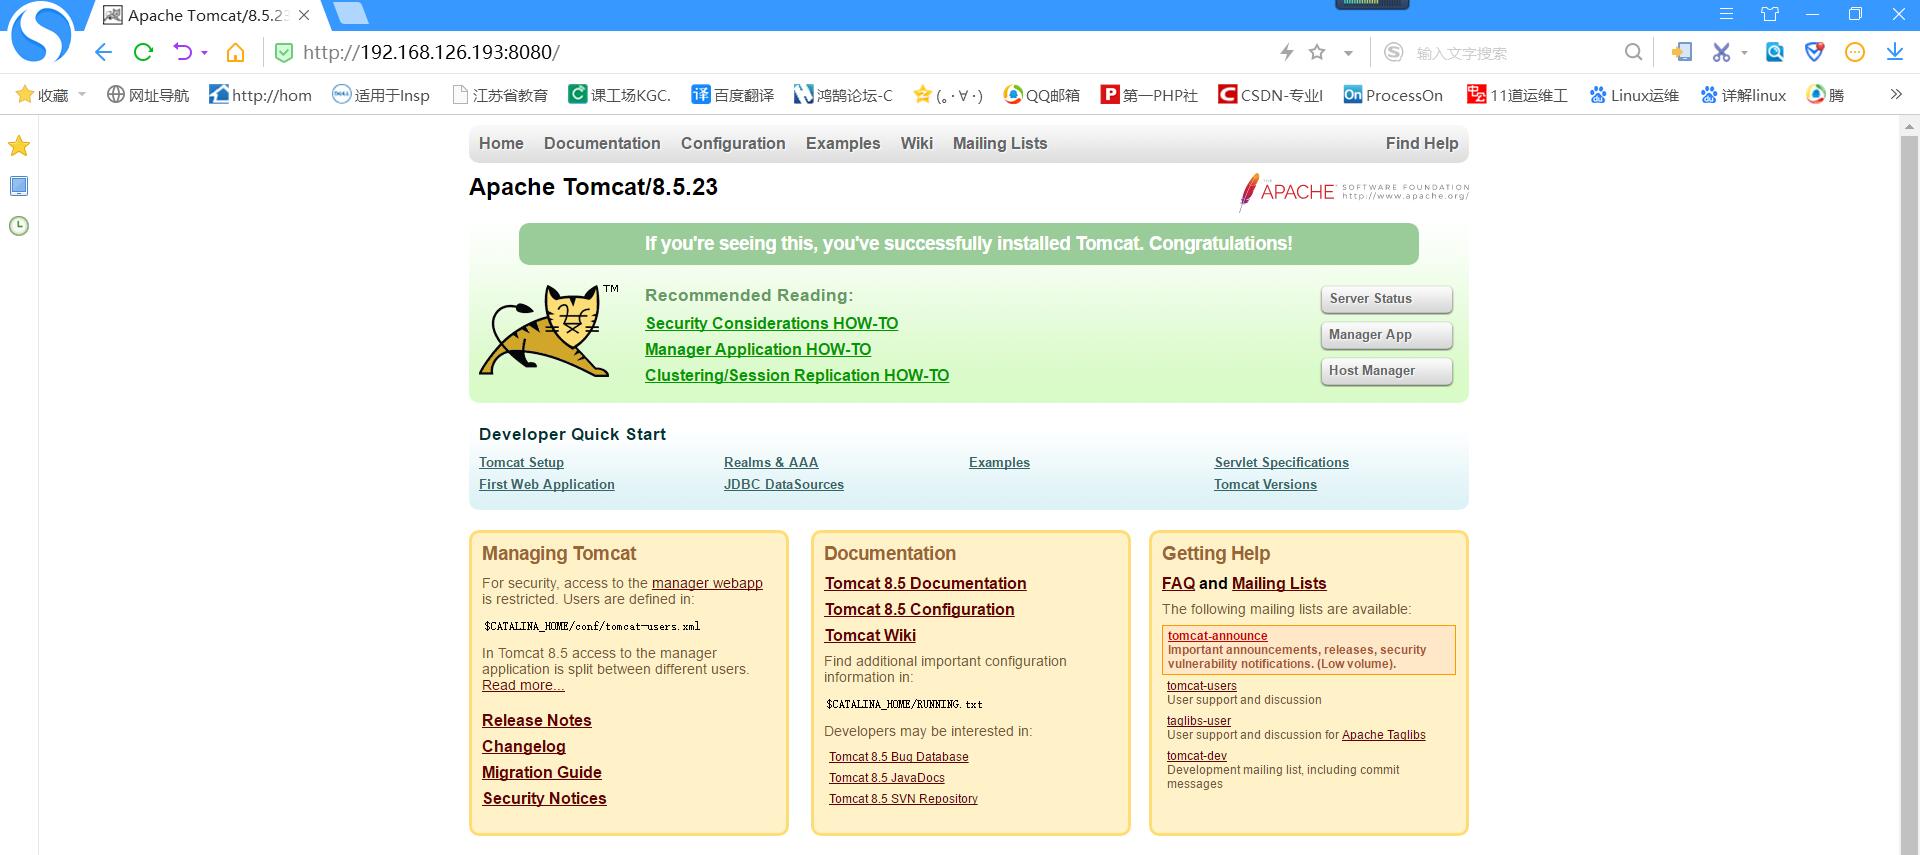Viewport: 1920px width, 855px height.
Task: Click the blue page-search toolbar icon
Action: click(1775, 52)
